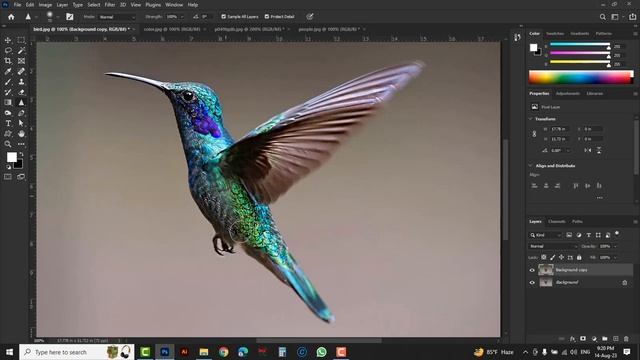640x360 pixels.
Task: Select the Clone Stamp tool
Action: point(21,82)
